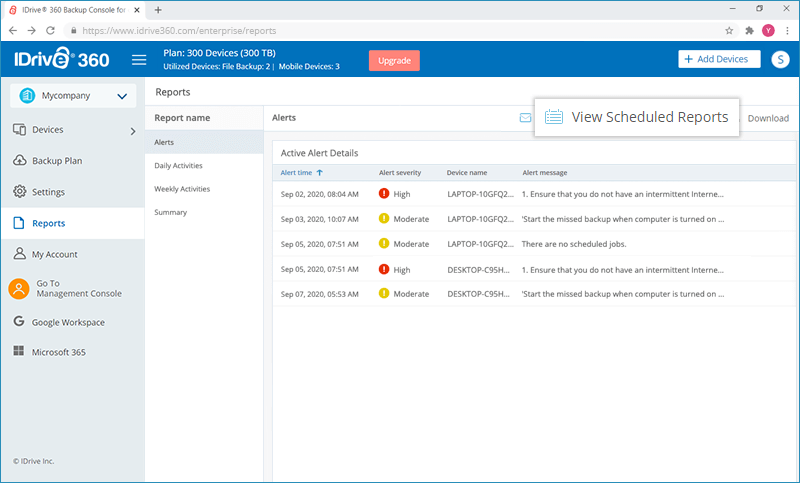Click the Download link

coord(768,118)
